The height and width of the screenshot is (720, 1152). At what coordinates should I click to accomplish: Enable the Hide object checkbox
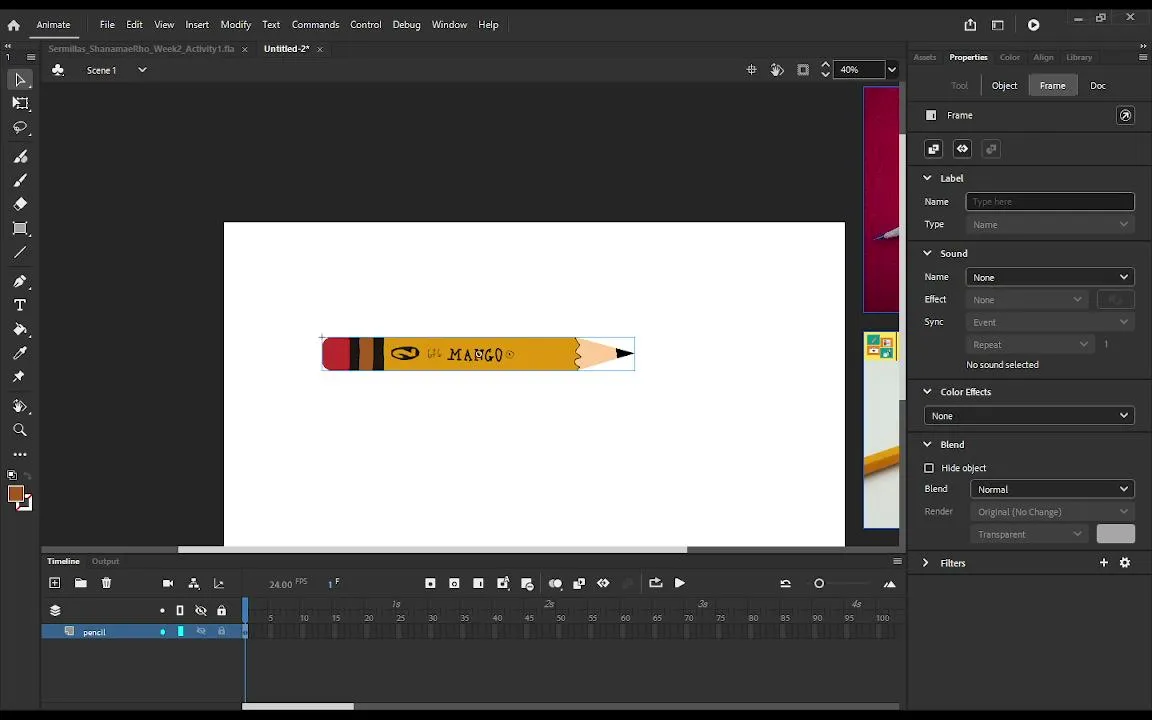coord(929,468)
